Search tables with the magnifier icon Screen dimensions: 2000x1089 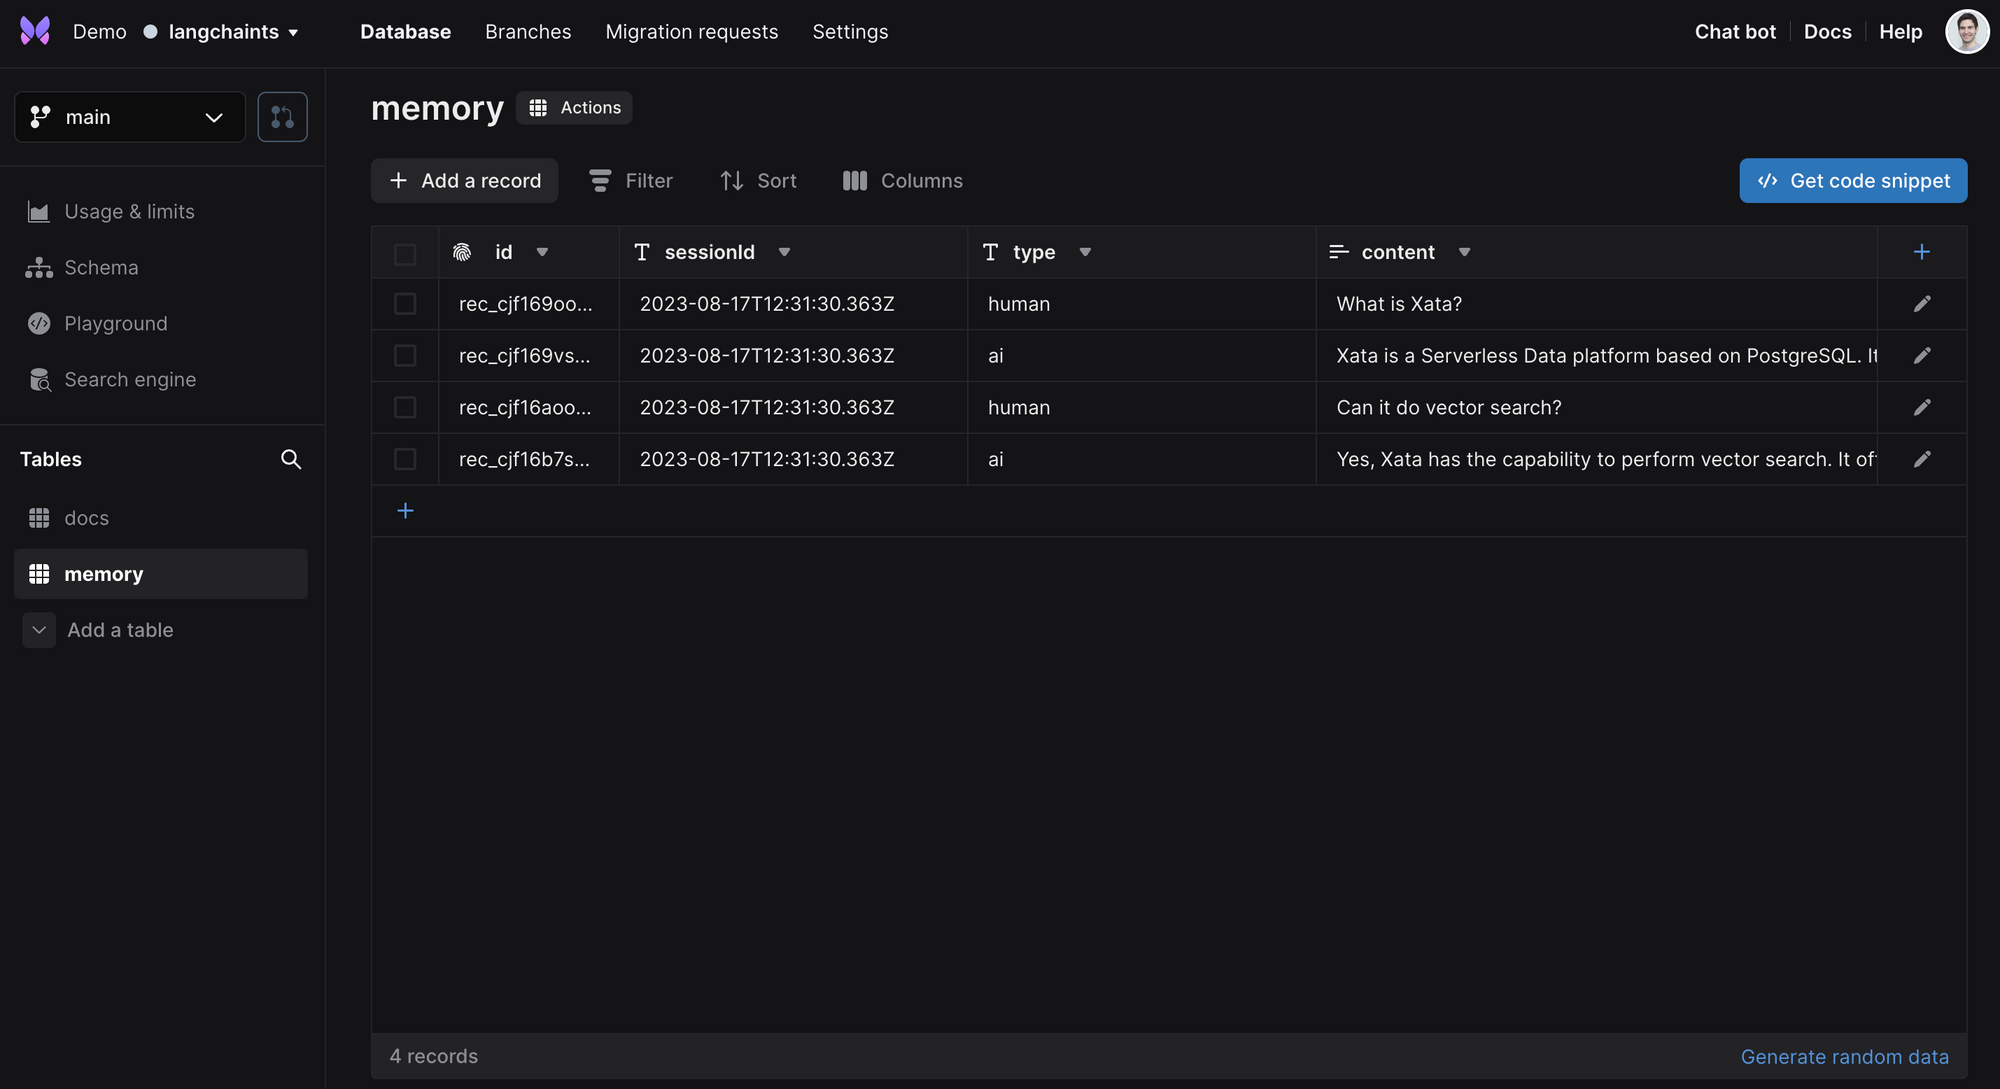point(291,459)
